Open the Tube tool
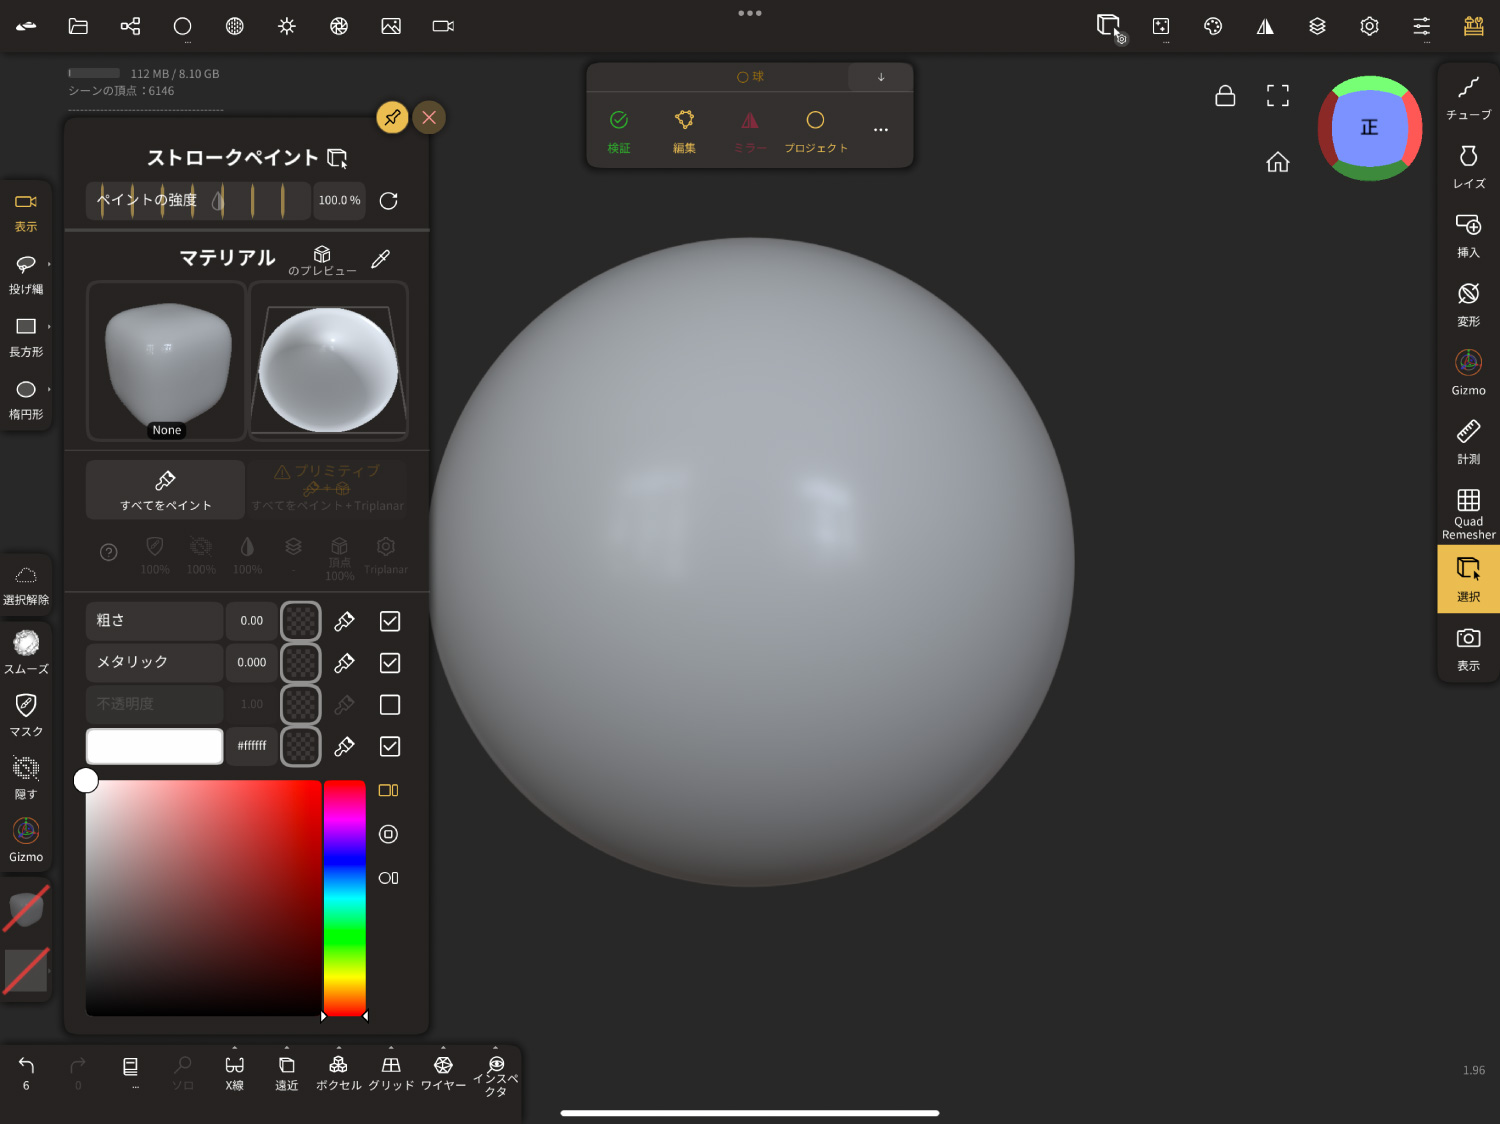1500x1124 pixels. tap(1467, 98)
